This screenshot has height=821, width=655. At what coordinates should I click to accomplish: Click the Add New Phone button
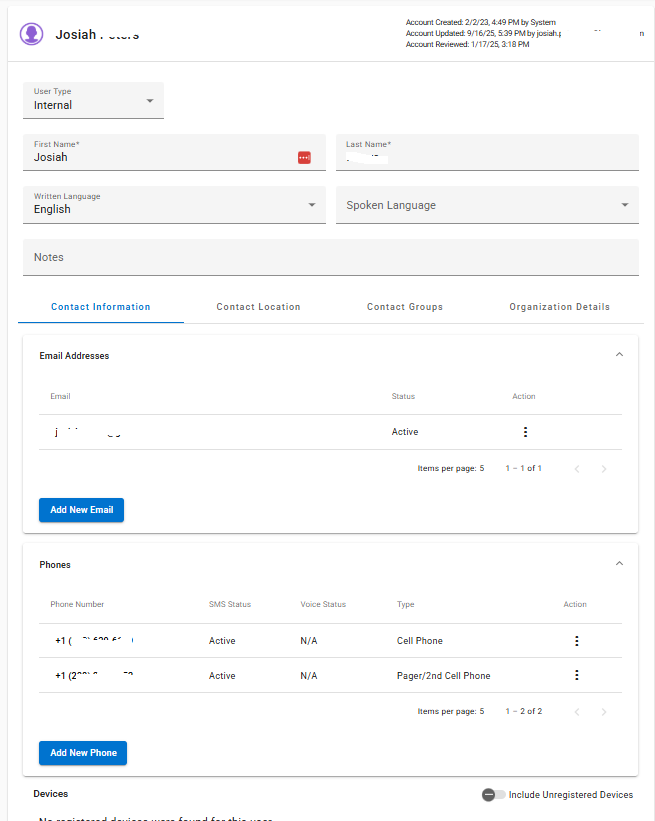click(x=83, y=753)
